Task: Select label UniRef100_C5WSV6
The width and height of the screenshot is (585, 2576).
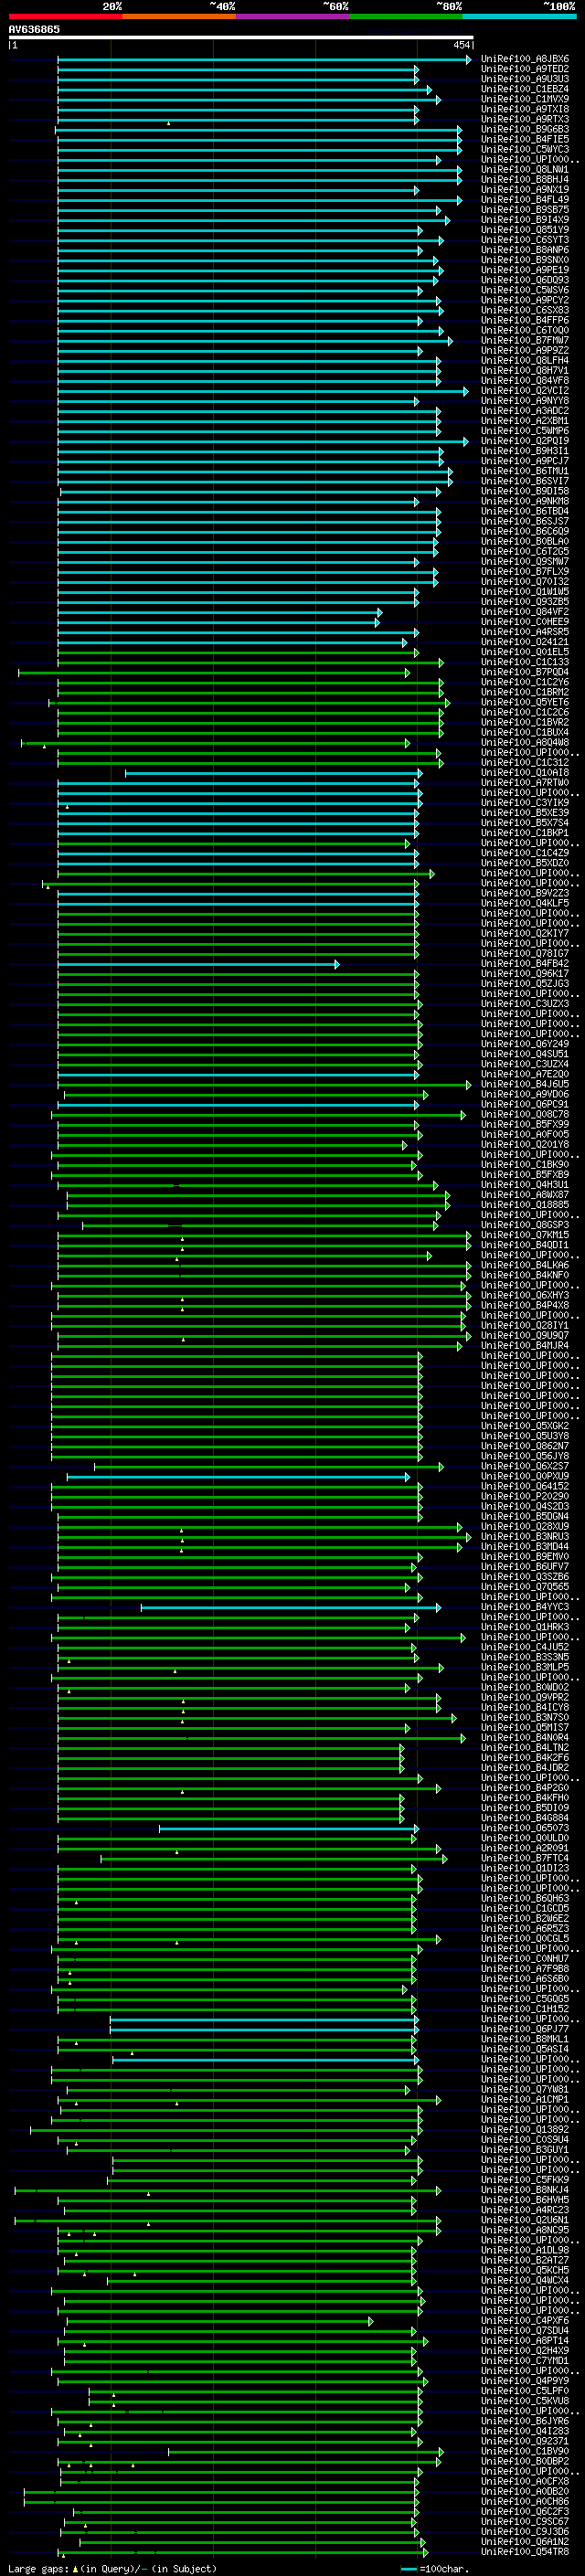Action: pyautogui.click(x=525, y=291)
